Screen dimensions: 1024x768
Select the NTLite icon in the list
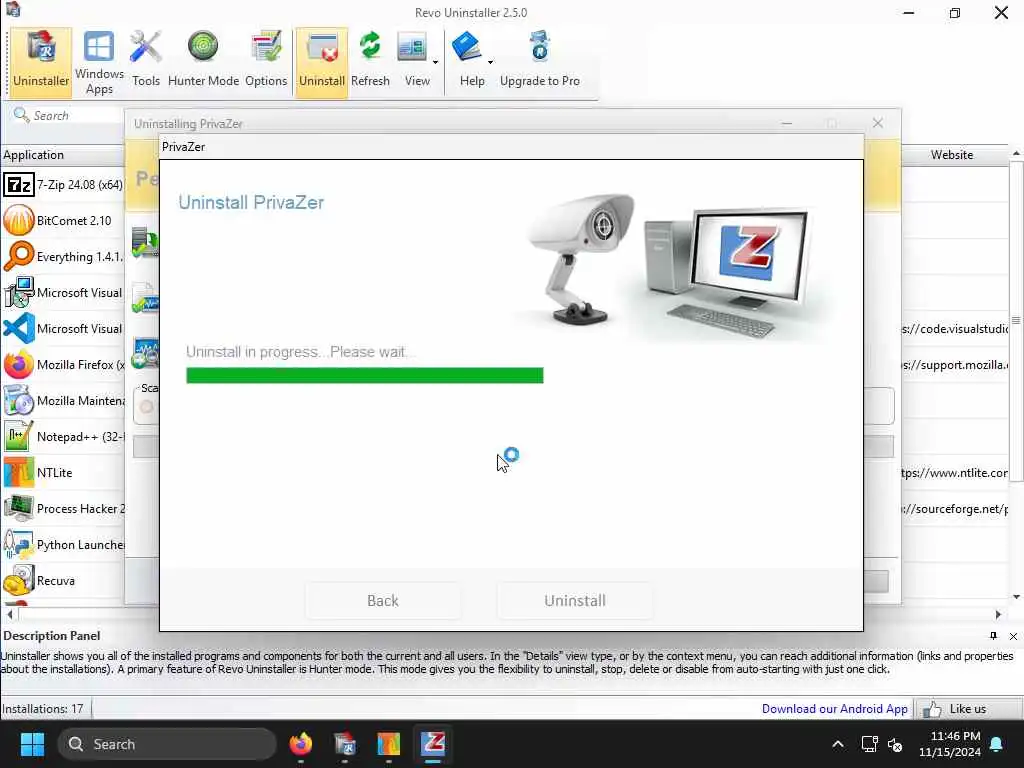[18, 473]
